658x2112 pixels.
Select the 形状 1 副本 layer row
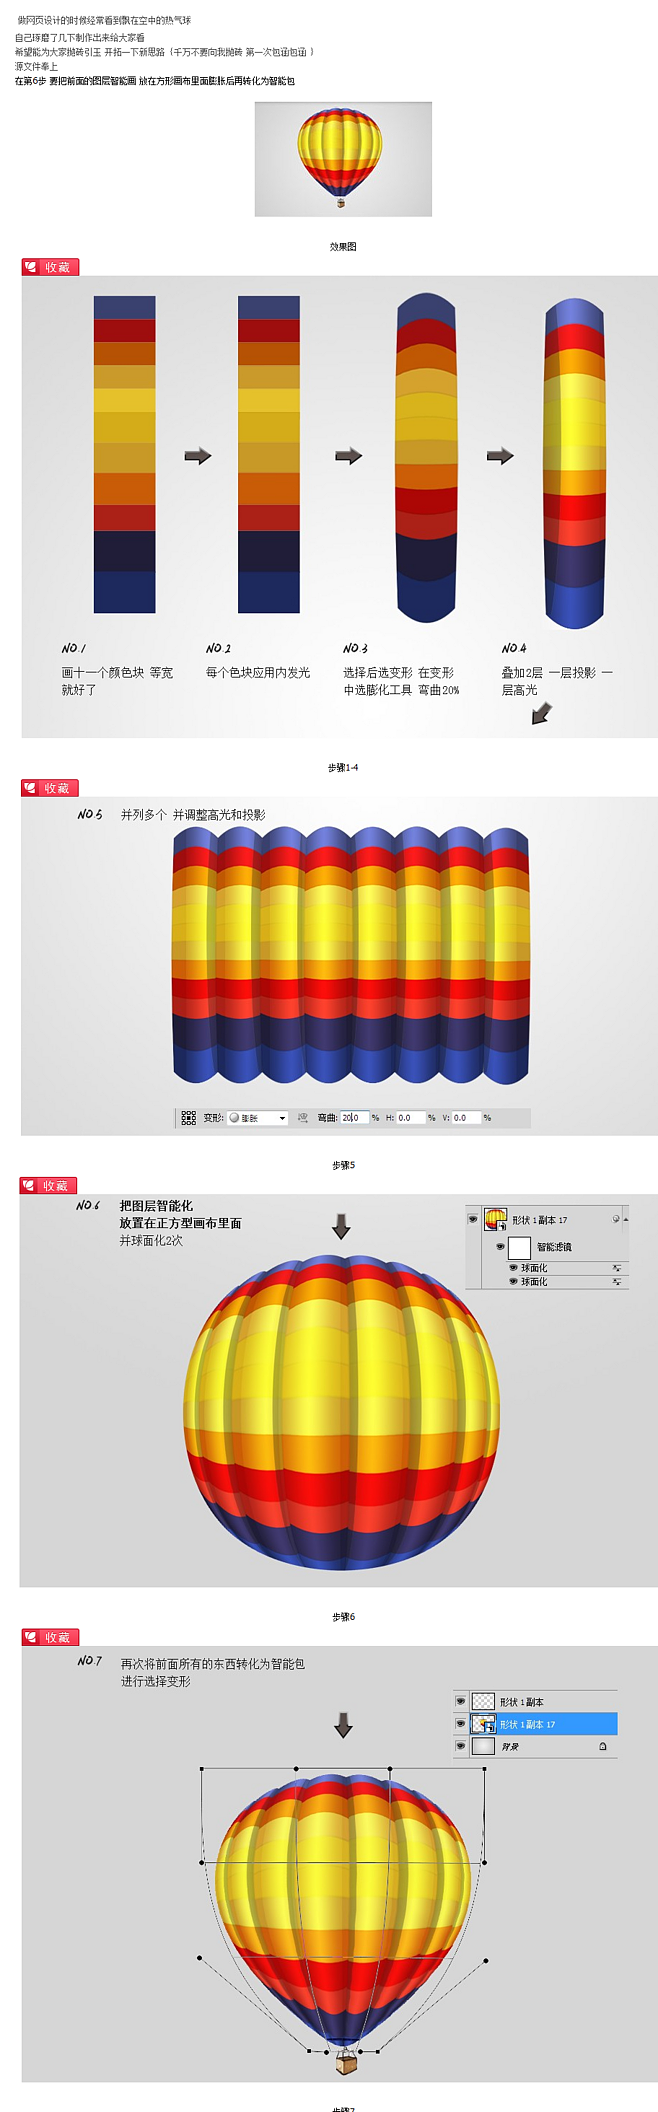coord(544,1701)
